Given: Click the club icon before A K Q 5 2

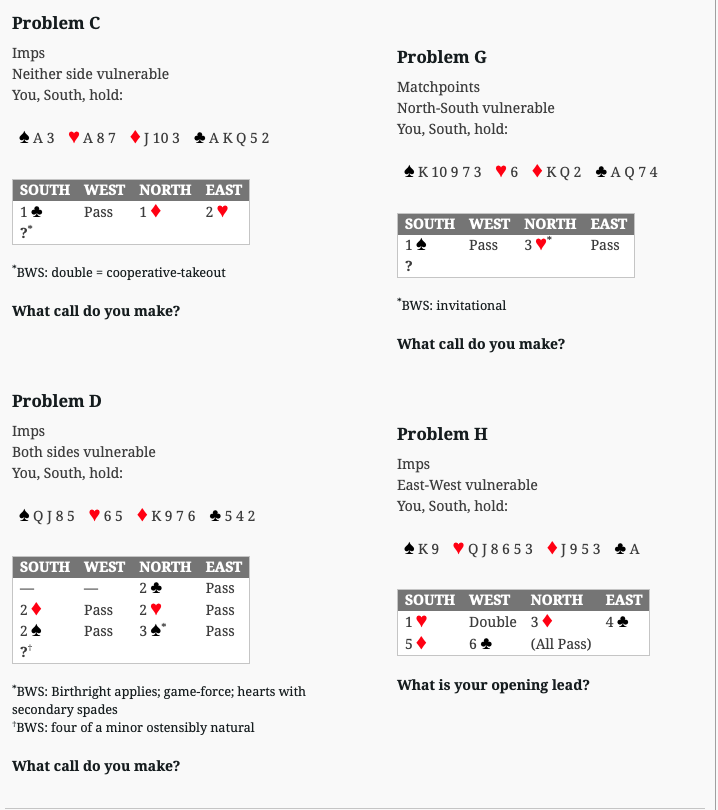Looking at the screenshot, I should click(x=199, y=137).
